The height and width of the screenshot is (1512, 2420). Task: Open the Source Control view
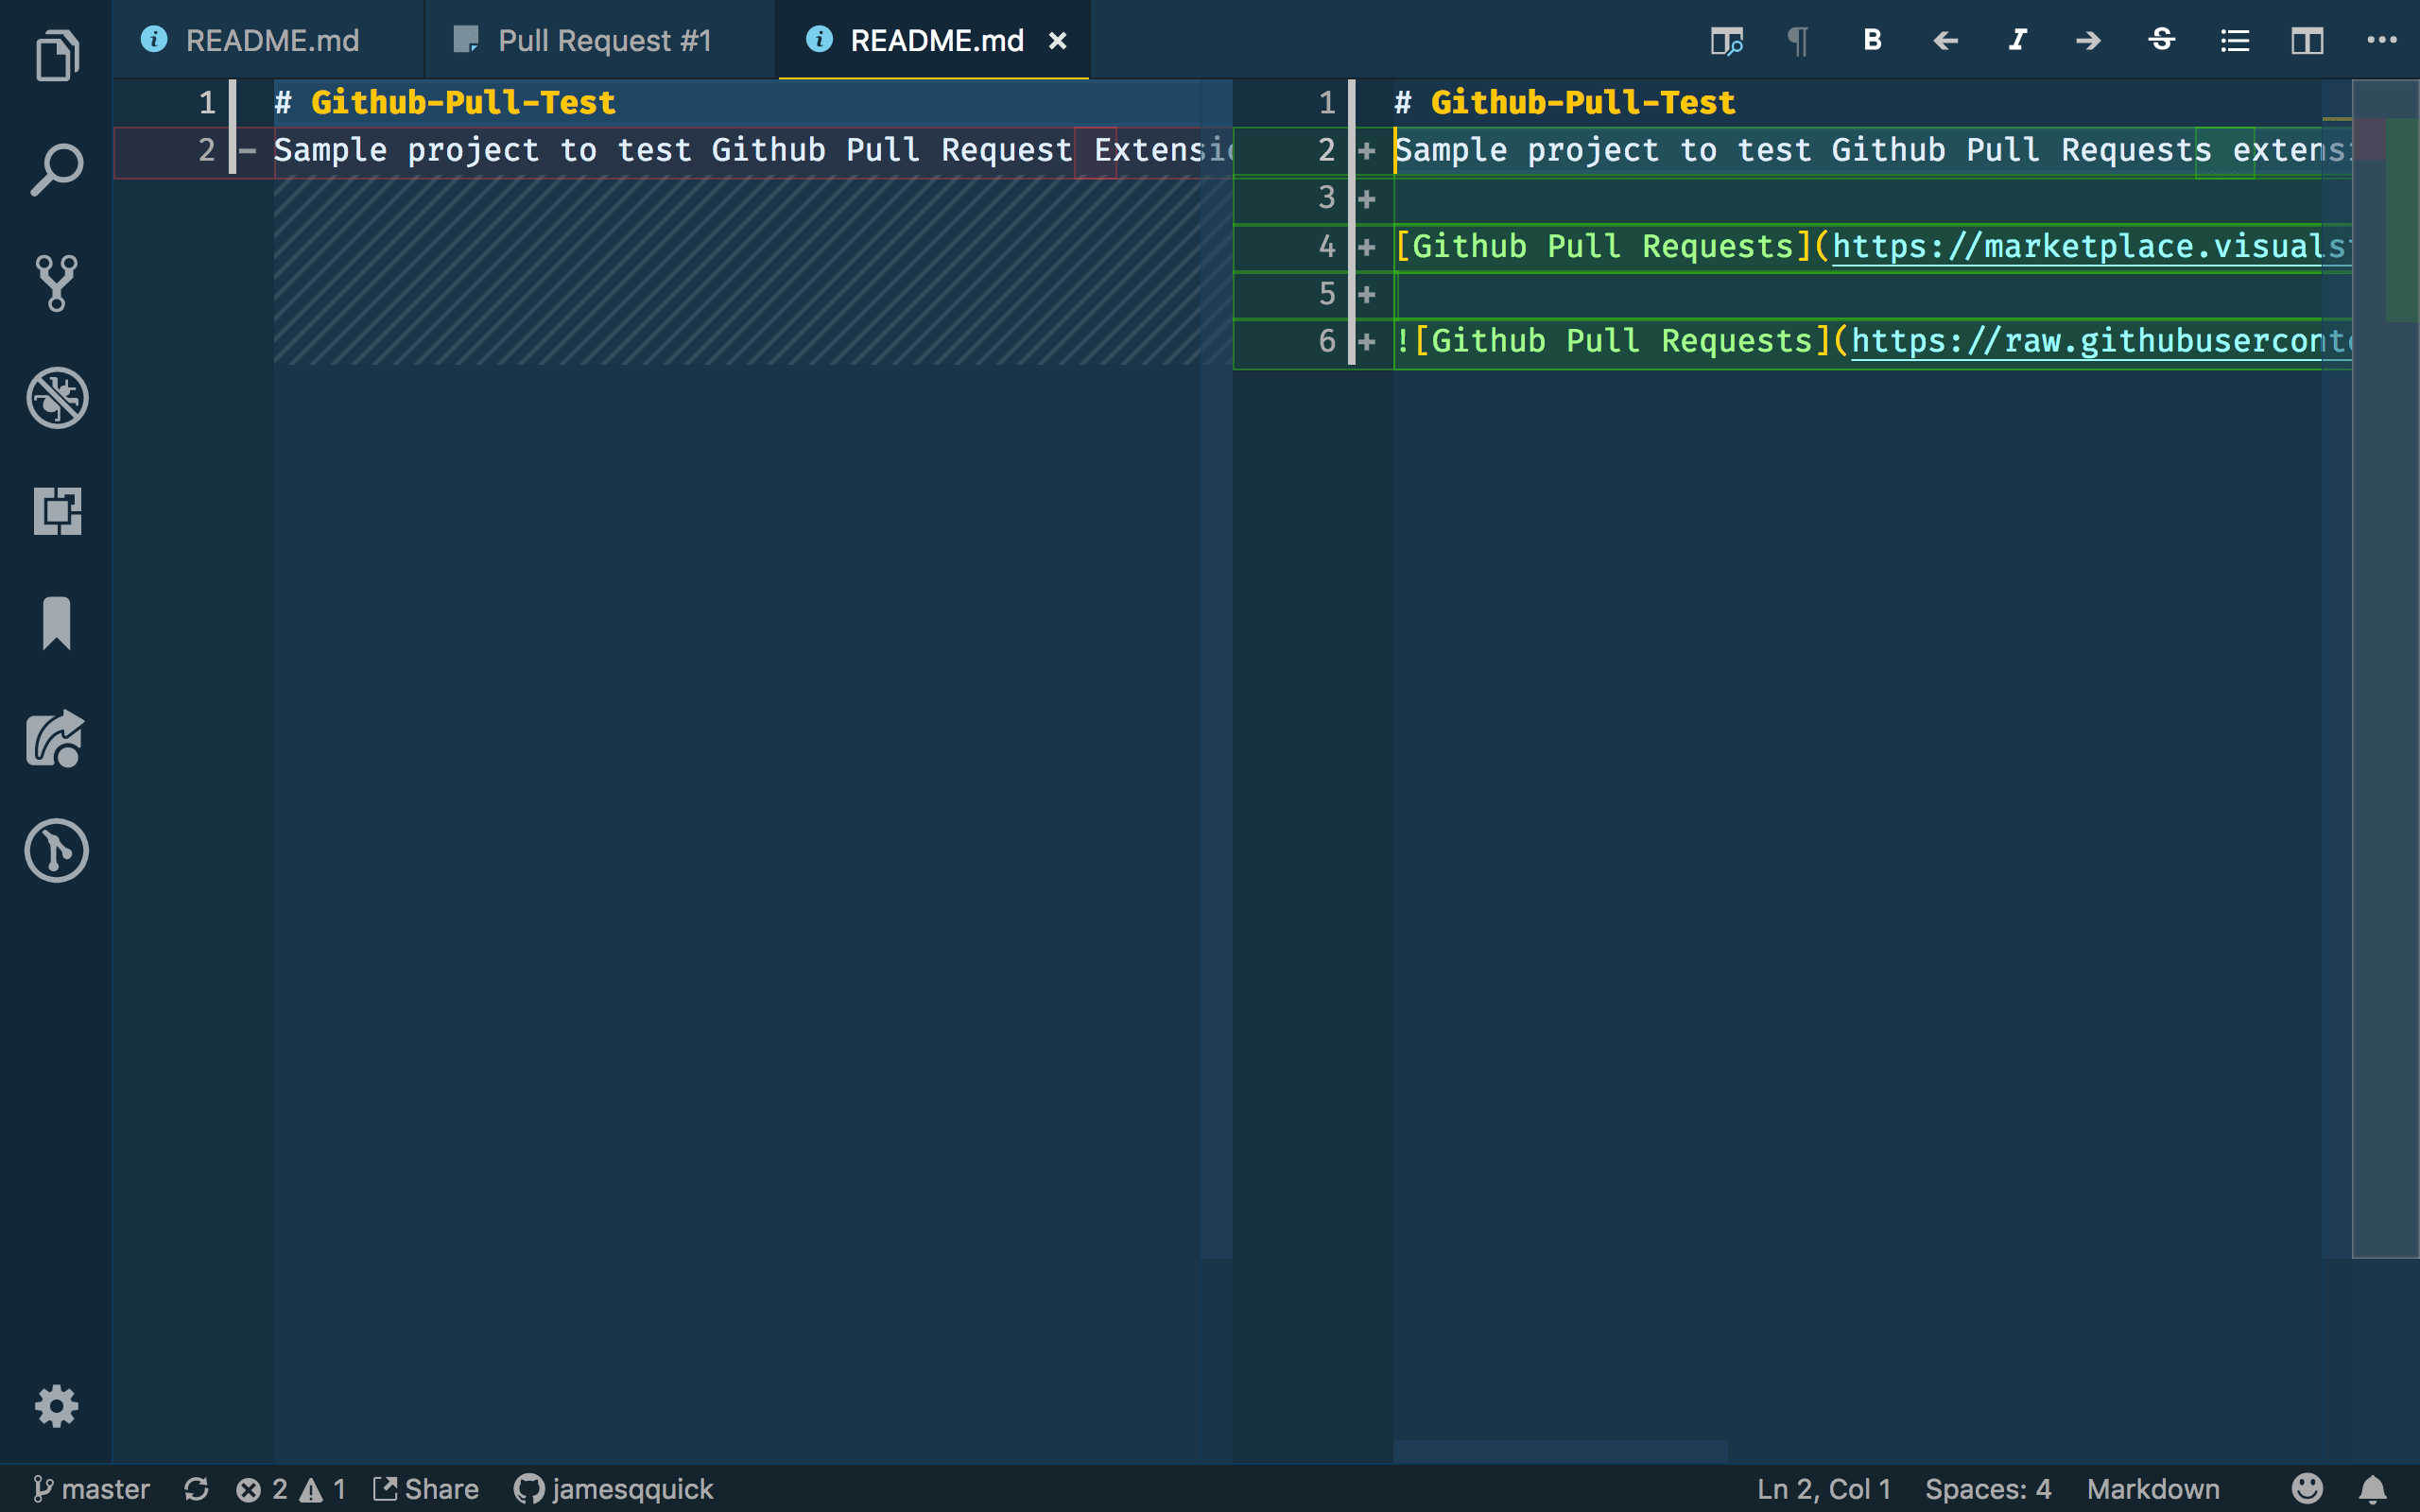[x=57, y=283]
